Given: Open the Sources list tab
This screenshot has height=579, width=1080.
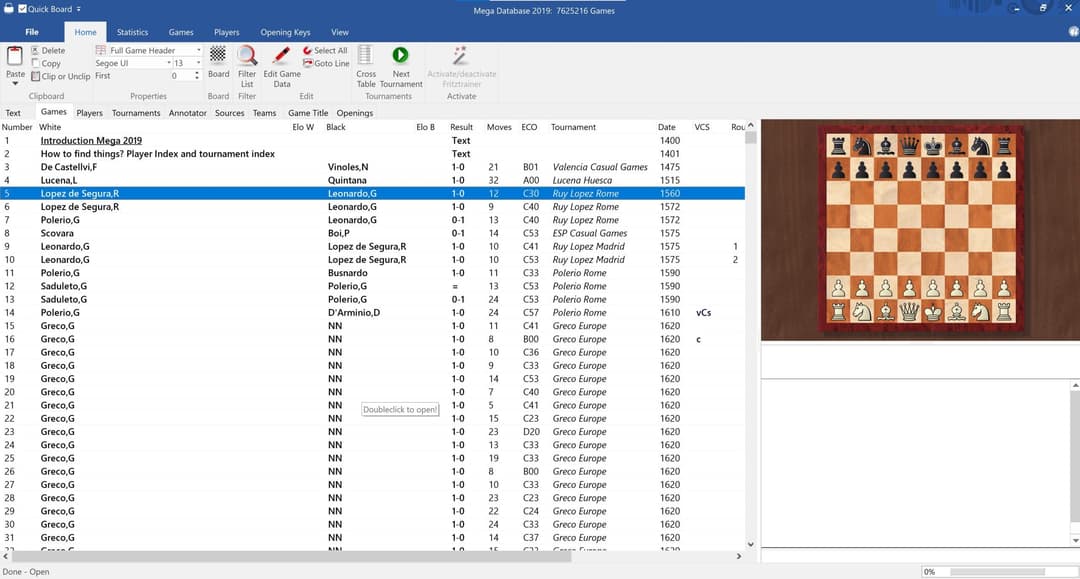Looking at the screenshot, I should coord(229,113).
